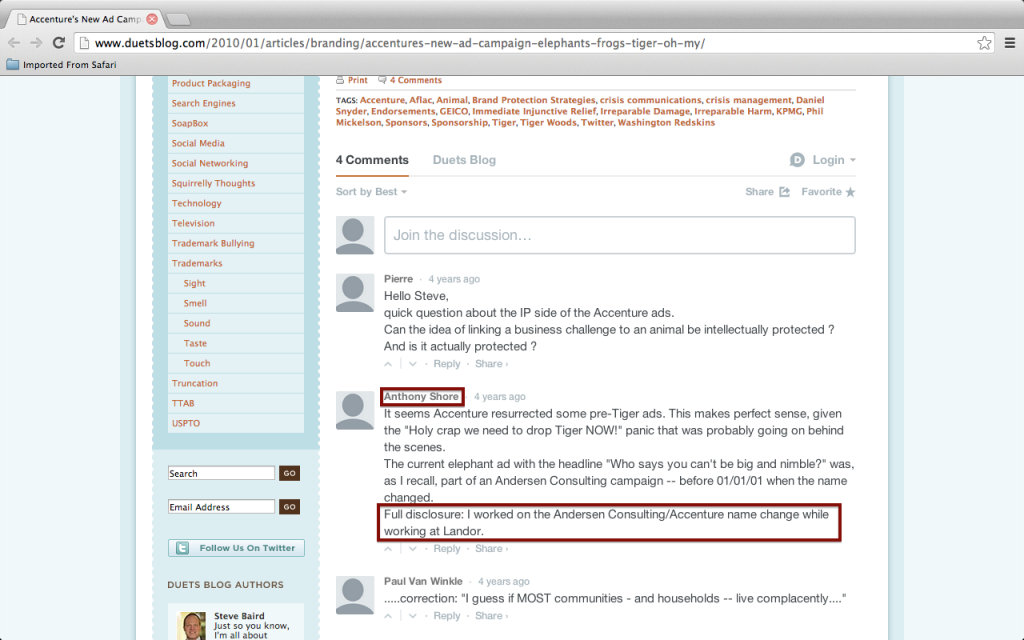
Task: Upvote Paul Van Winkle's comment
Action: pos(389,616)
